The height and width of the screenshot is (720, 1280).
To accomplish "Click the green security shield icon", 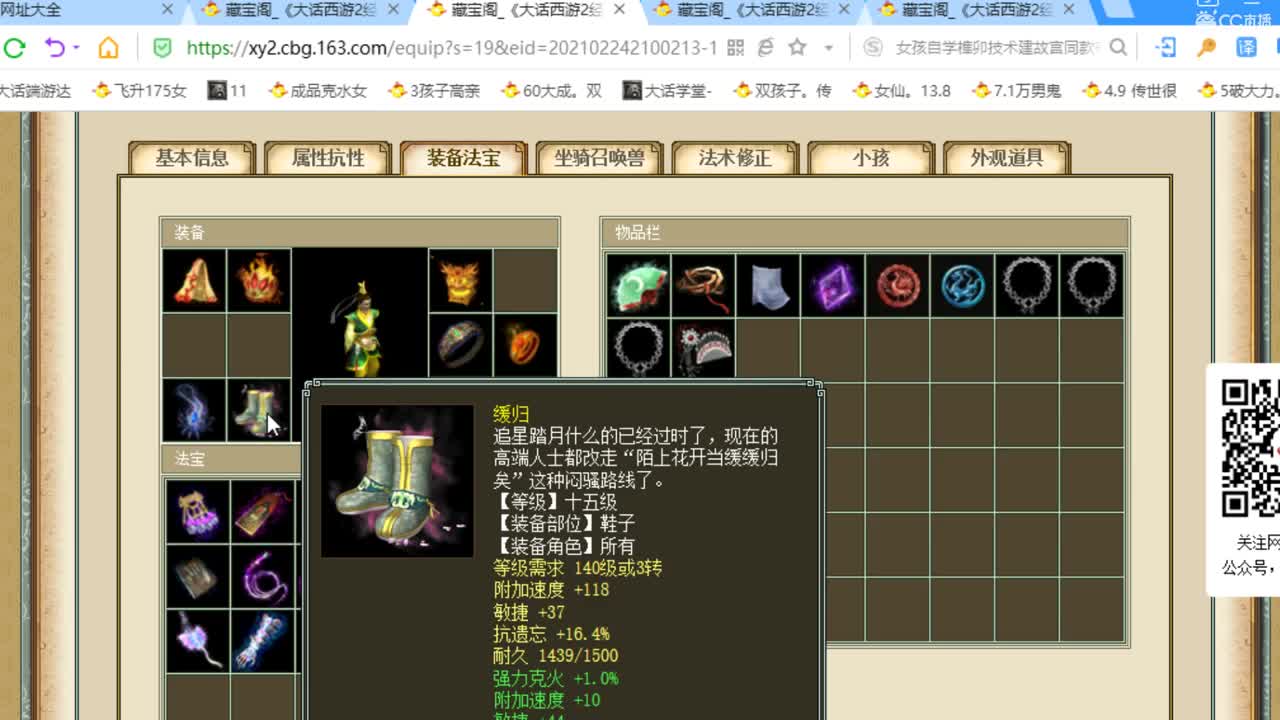I will click(x=162, y=47).
